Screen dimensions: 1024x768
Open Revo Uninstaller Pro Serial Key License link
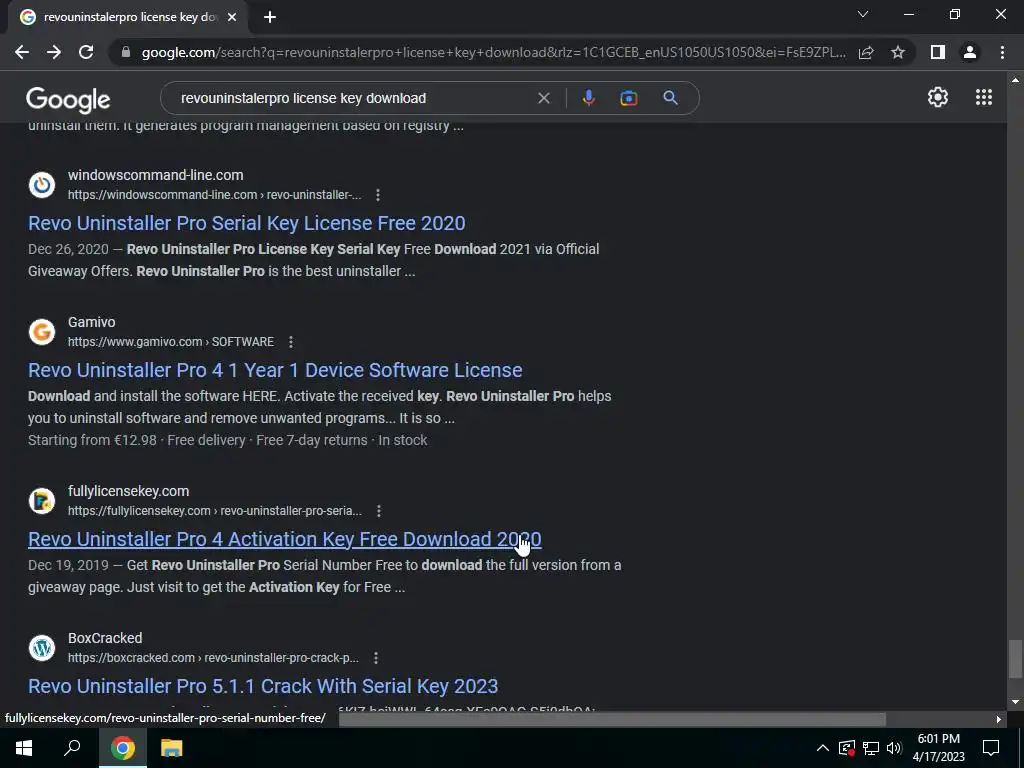point(246,223)
